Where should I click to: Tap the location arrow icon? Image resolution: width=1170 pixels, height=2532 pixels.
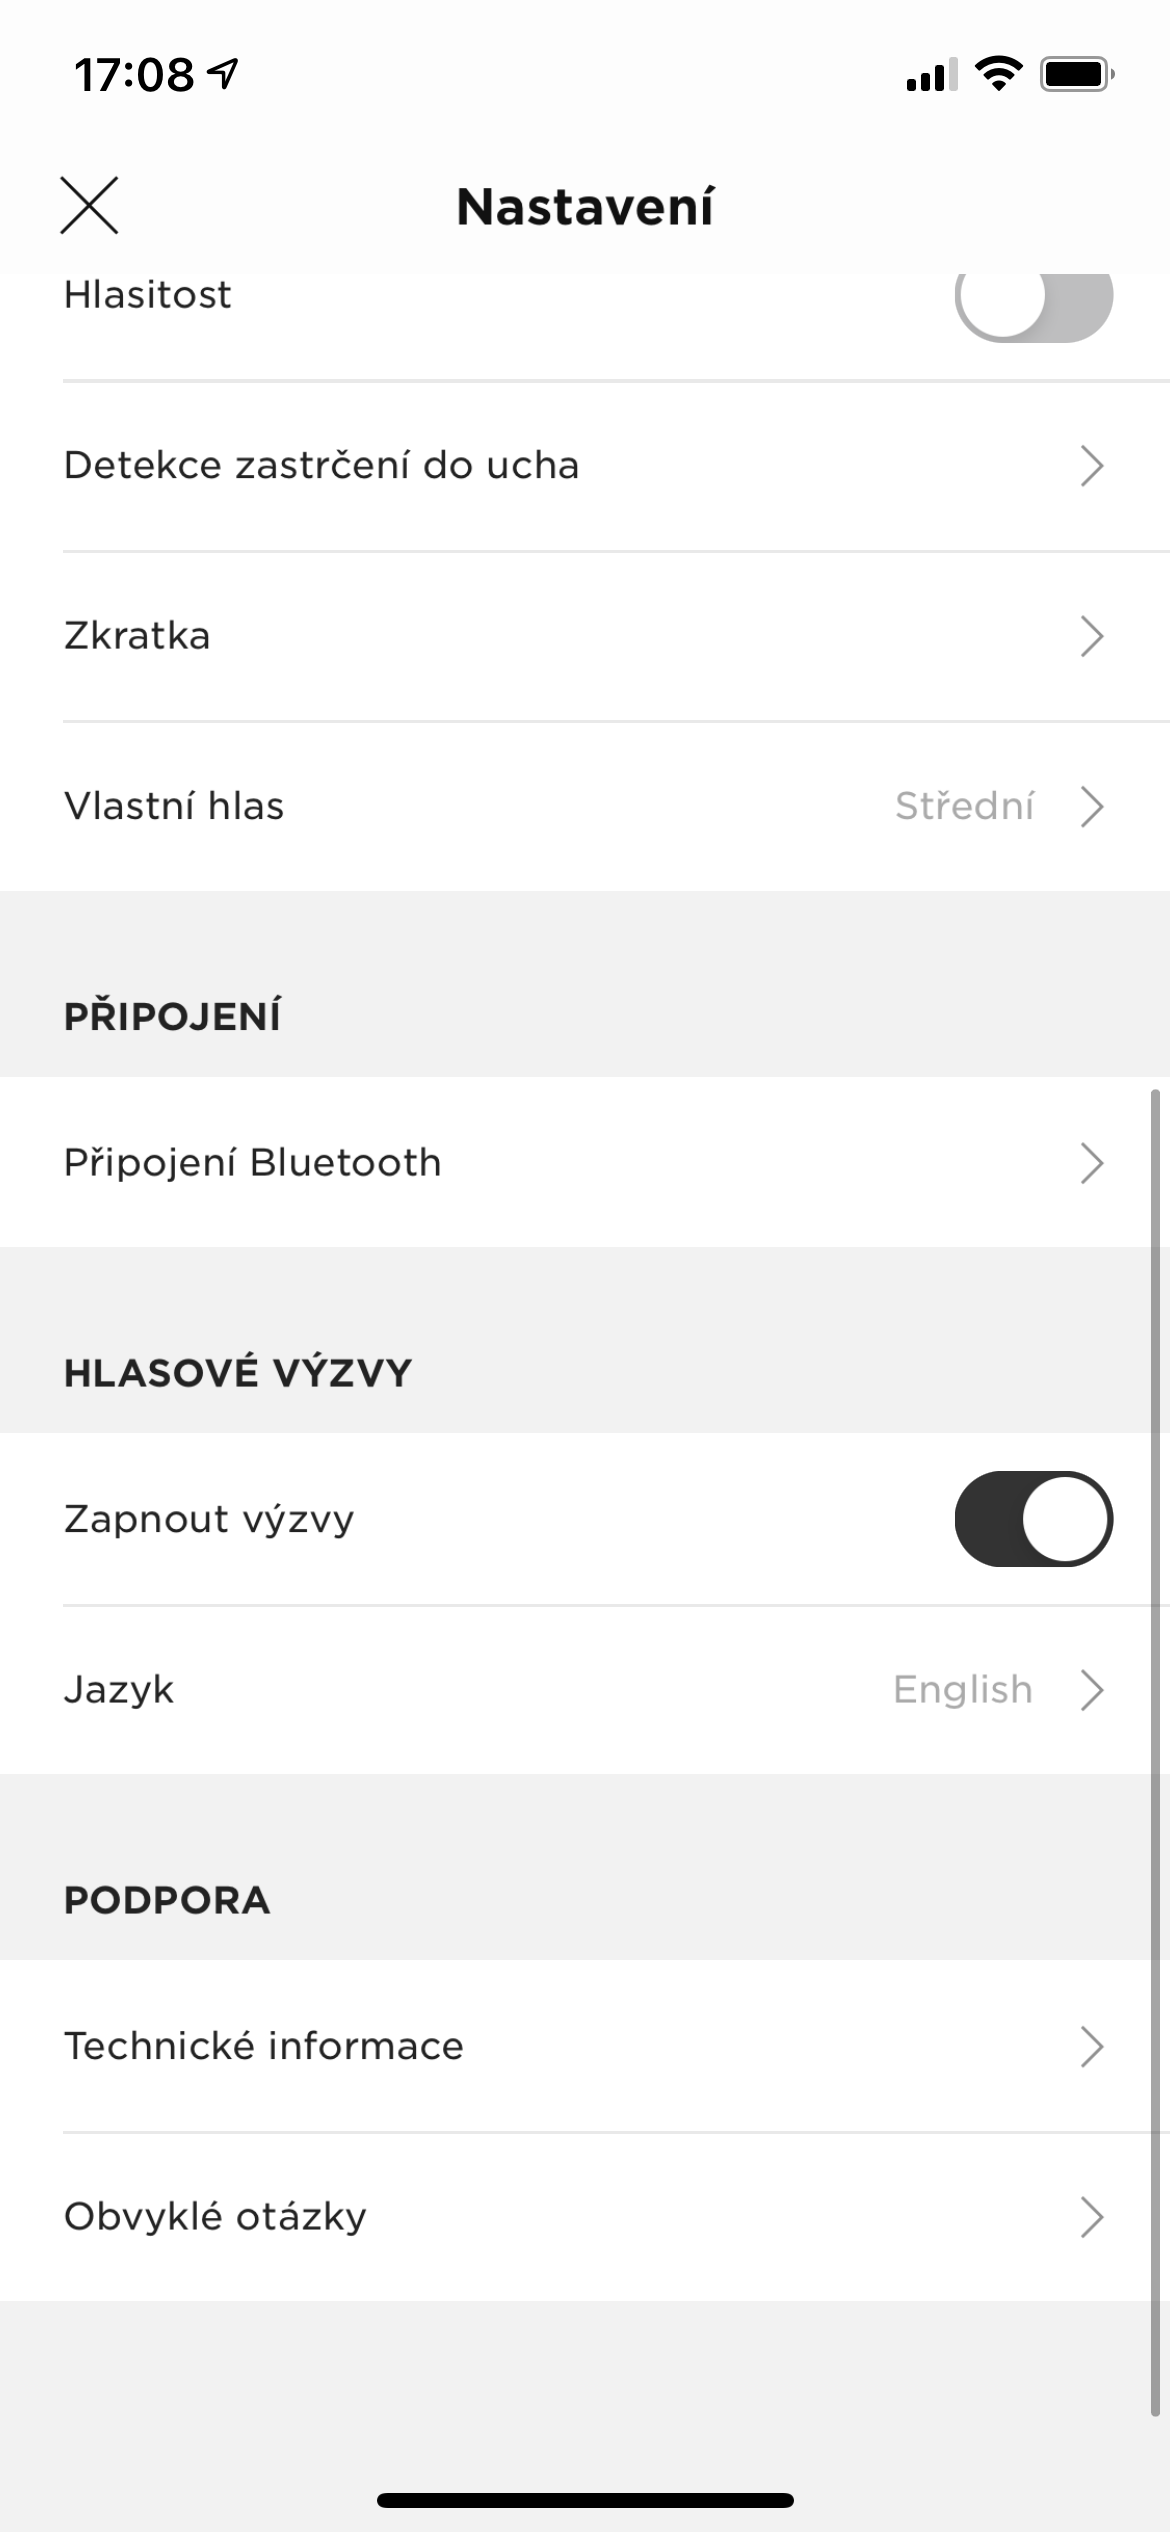pyautogui.click(x=223, y=73)
